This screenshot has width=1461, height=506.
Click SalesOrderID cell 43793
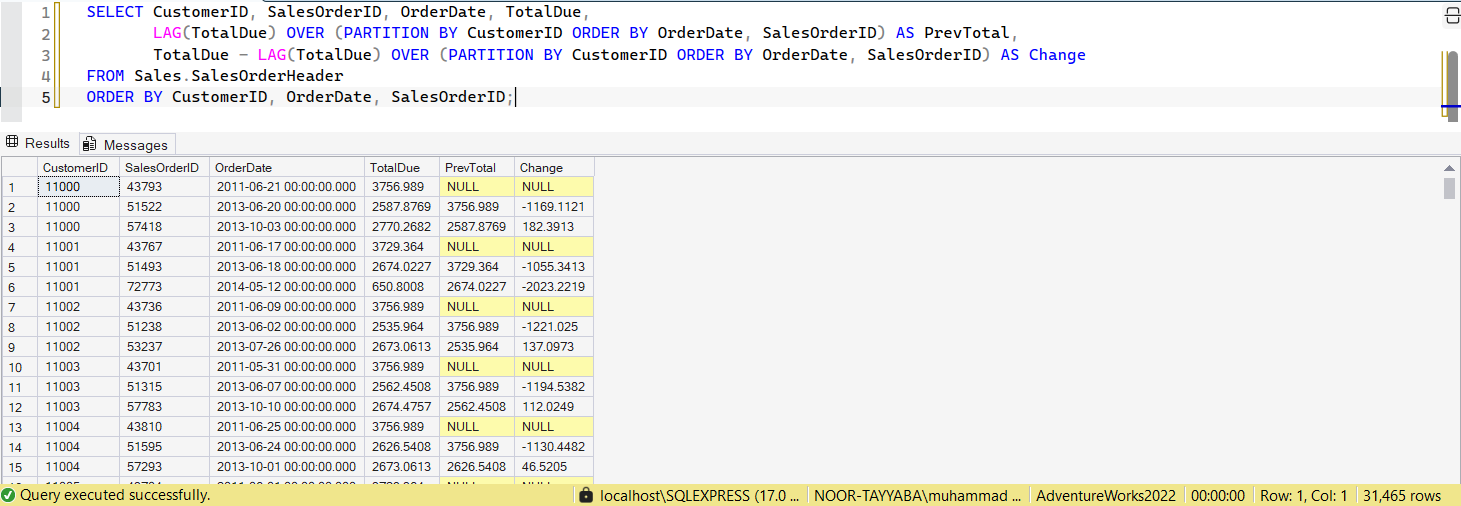point(164,187)
